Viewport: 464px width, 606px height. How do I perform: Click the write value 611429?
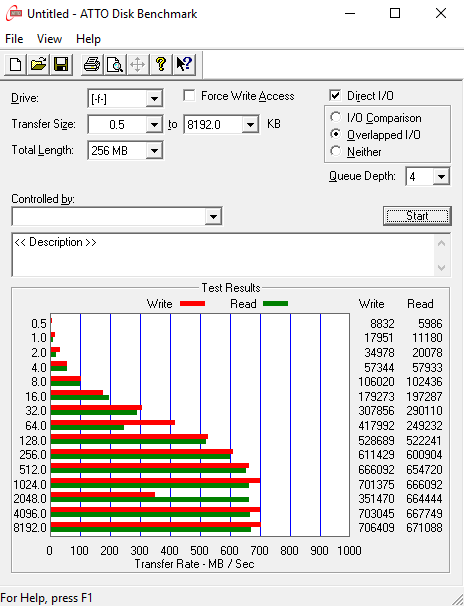376,455
